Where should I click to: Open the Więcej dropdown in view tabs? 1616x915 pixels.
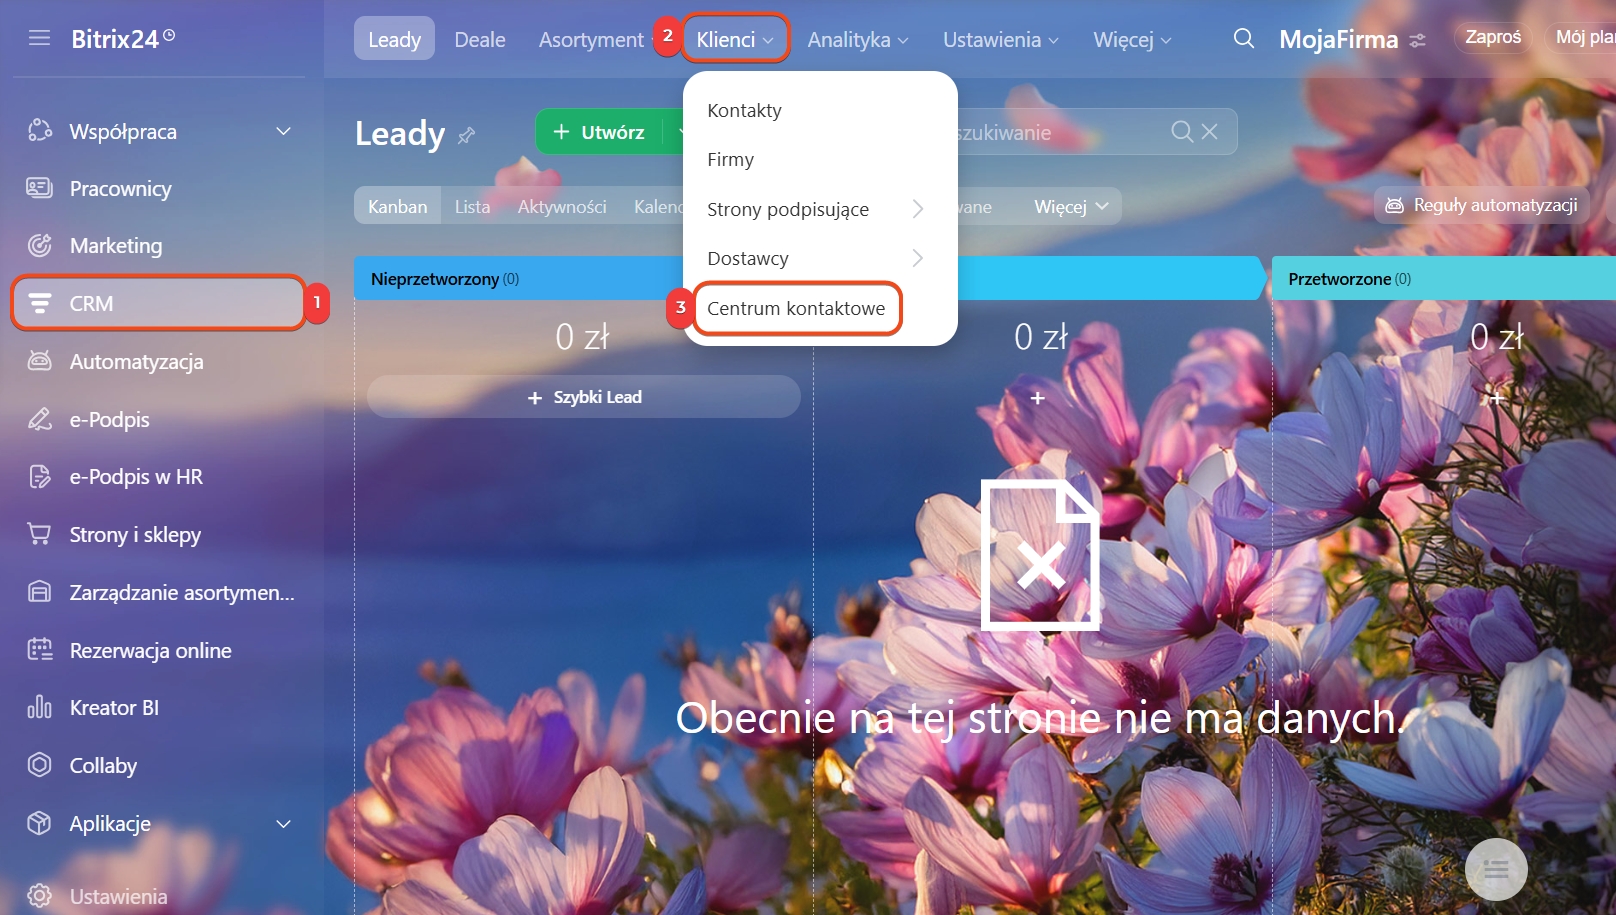tap(1071, 206)
